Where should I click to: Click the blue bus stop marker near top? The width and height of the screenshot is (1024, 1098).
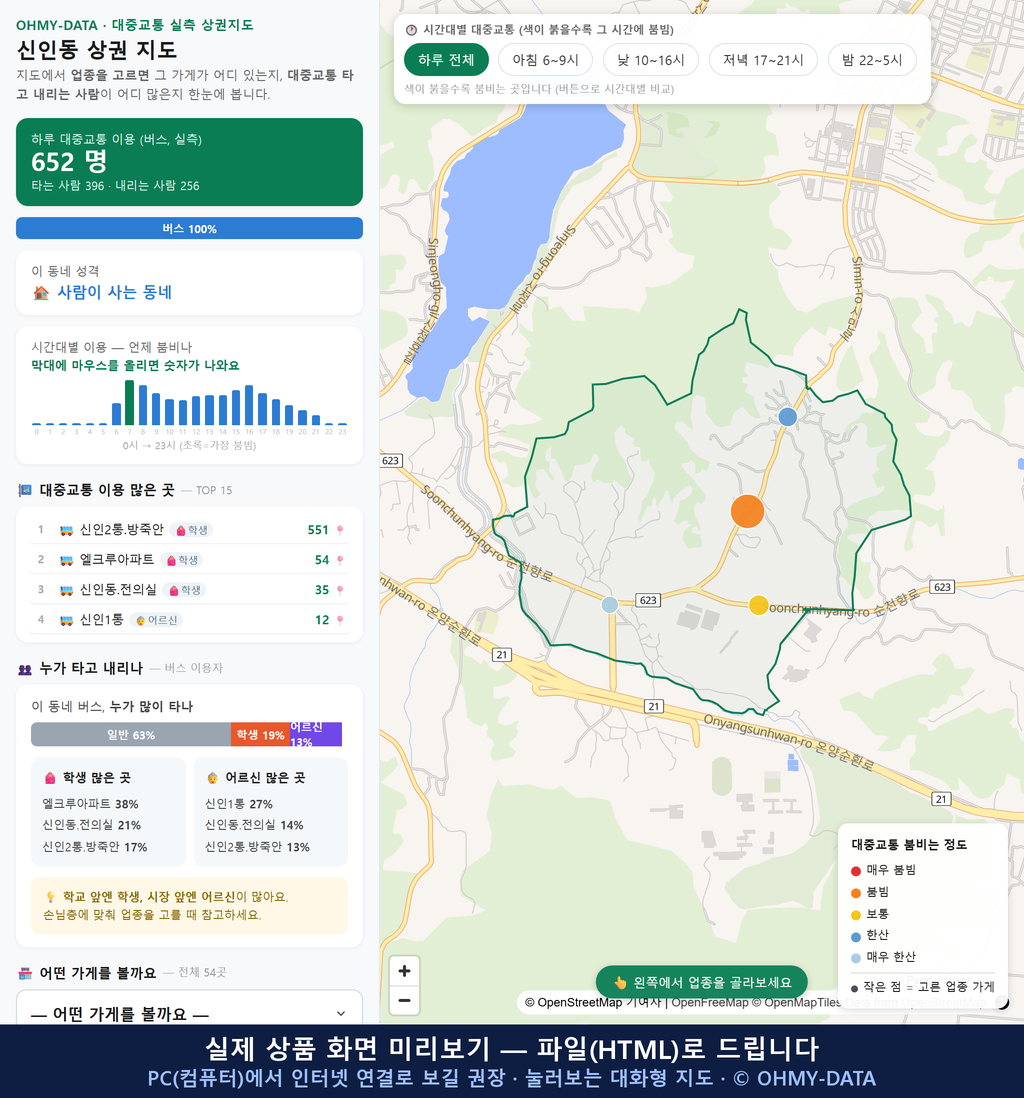coord(788,417)
